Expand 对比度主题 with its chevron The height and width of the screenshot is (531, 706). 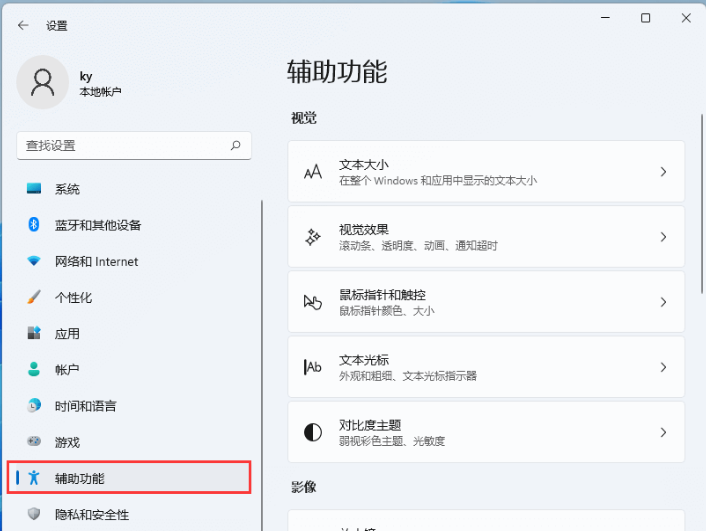coord(663,432)
